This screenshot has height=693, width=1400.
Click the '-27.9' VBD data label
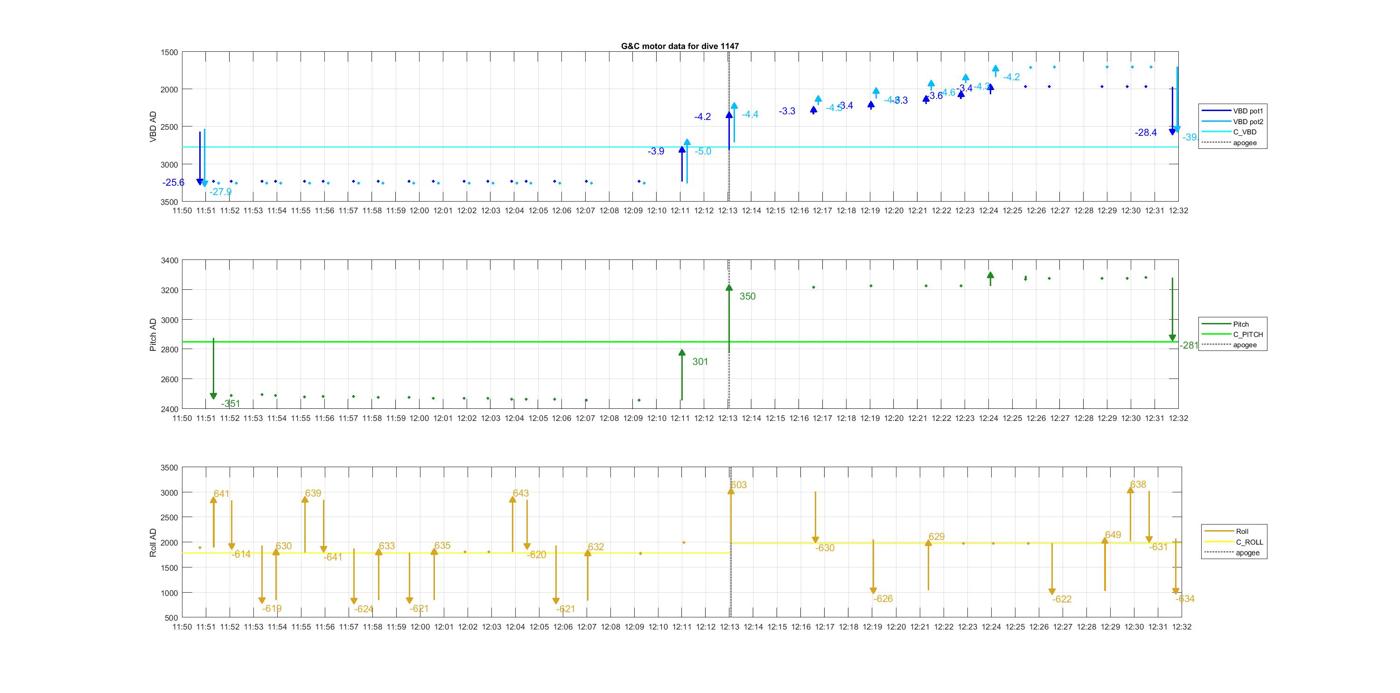click(x=221, y=192)
